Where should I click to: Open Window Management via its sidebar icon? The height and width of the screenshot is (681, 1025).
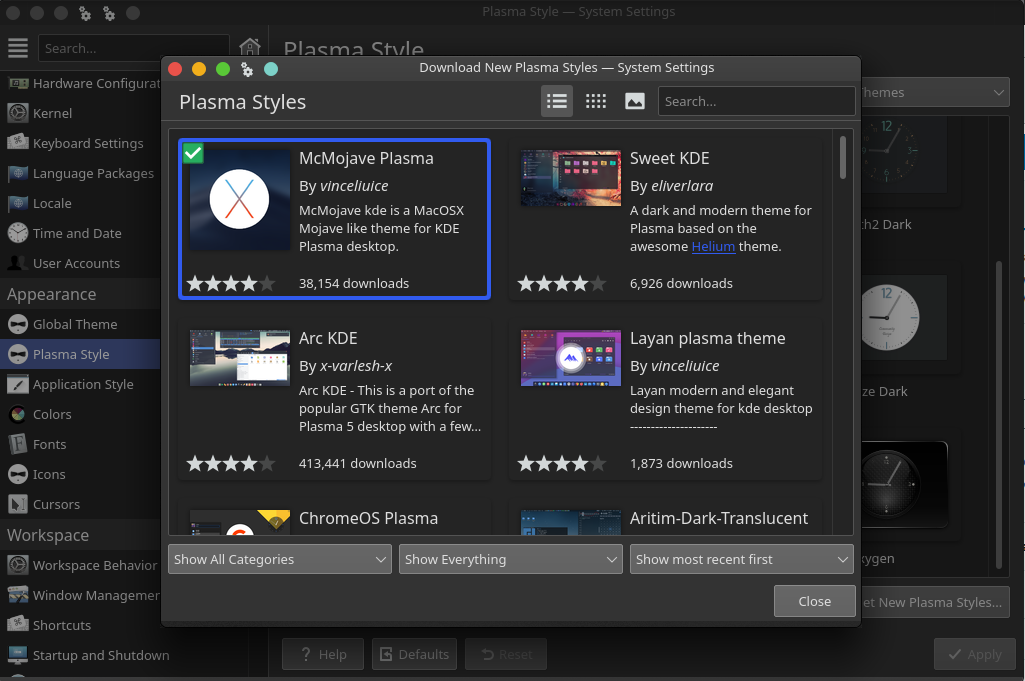[18, 595]
